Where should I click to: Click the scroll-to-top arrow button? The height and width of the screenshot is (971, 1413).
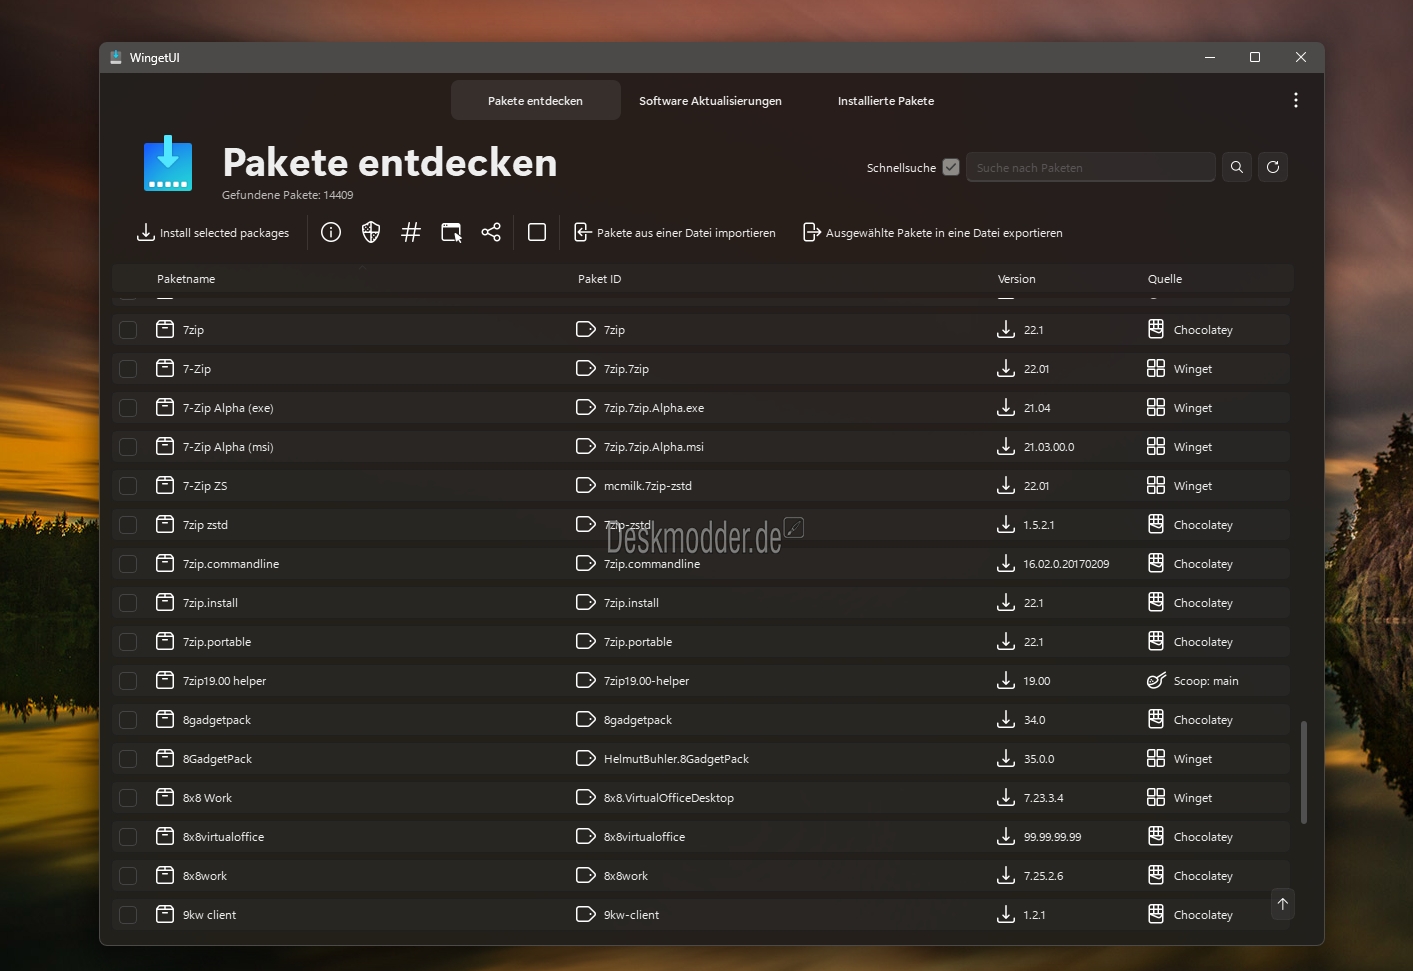click(1283, 904)
